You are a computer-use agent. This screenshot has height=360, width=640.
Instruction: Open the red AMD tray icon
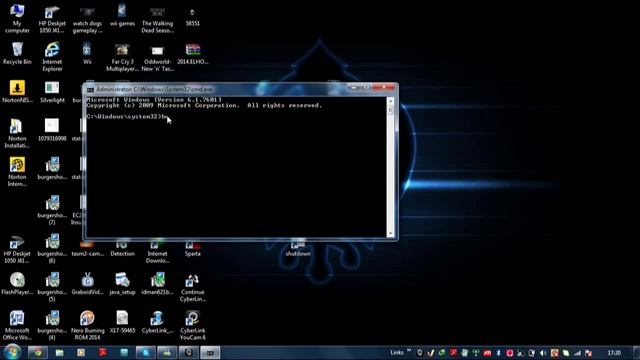[x=487, y=353]
